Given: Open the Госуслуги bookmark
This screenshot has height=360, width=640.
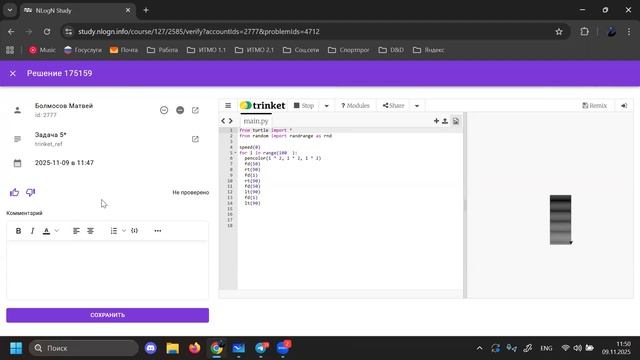Looking at the screenshot, I should [83, 50].
